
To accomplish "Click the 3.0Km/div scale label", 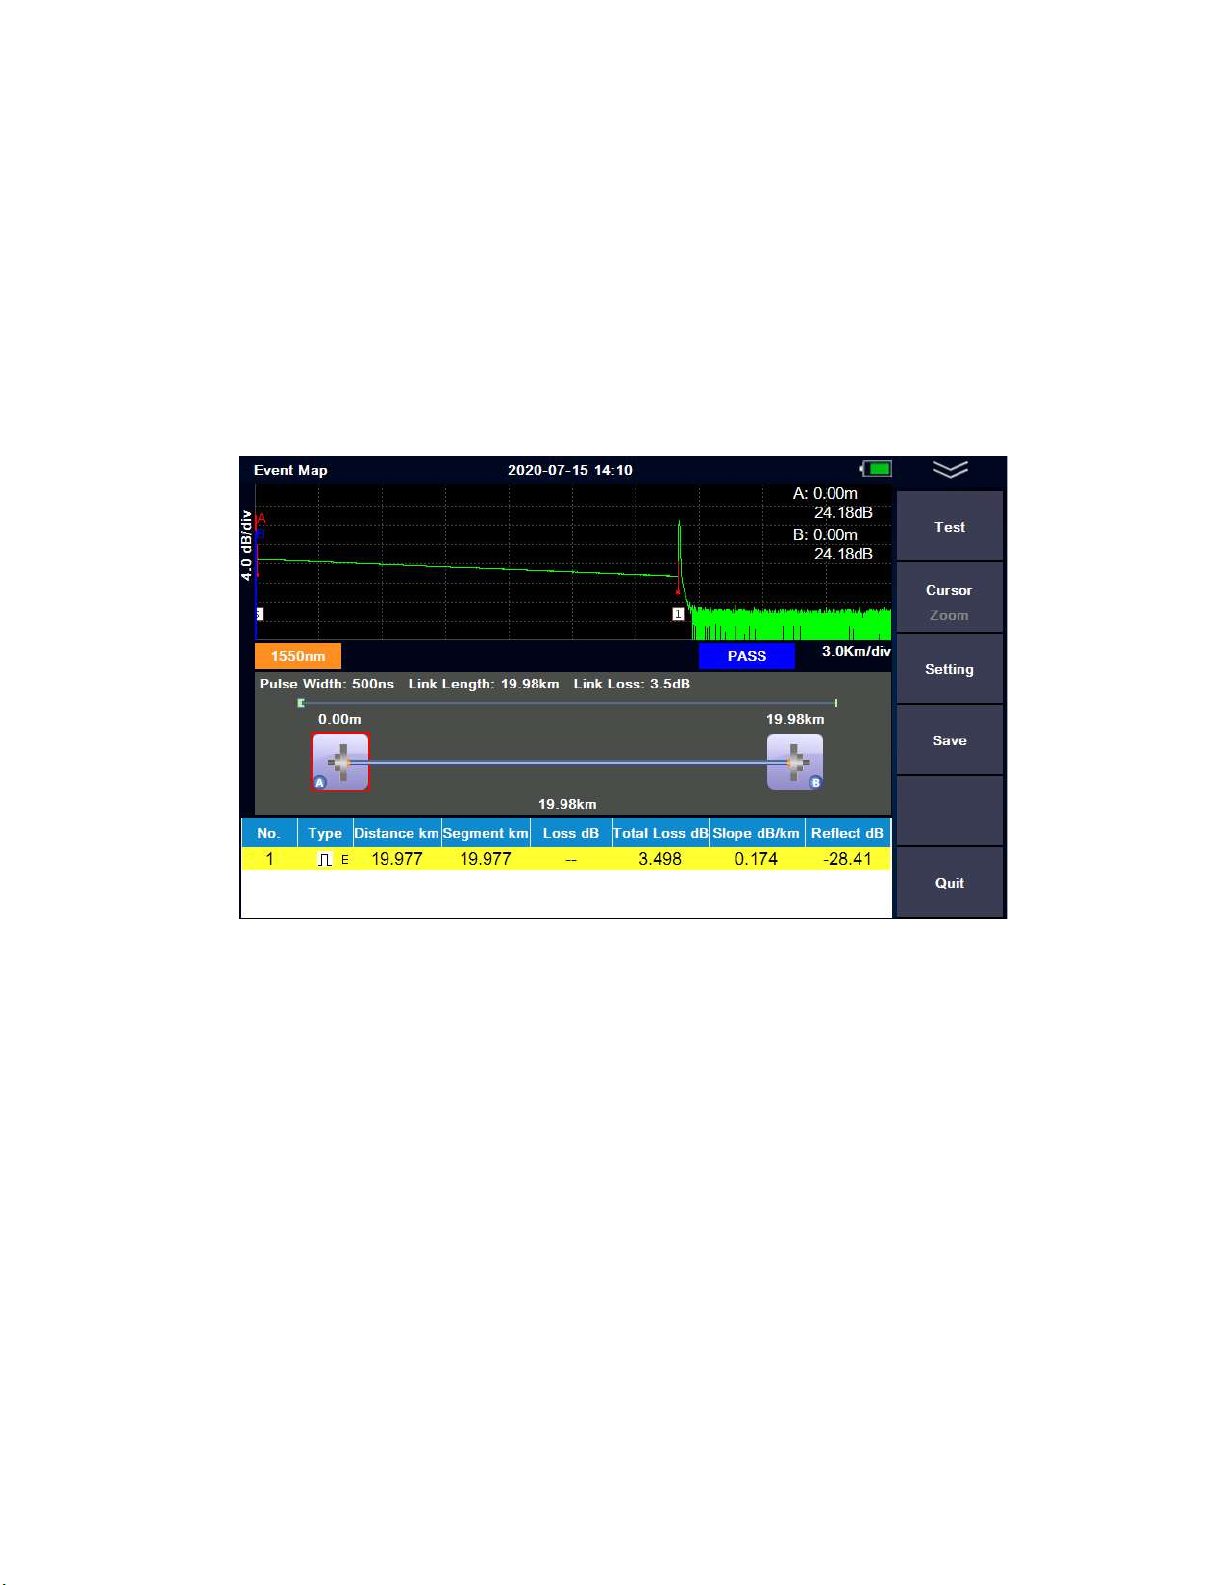I will 856,651.
